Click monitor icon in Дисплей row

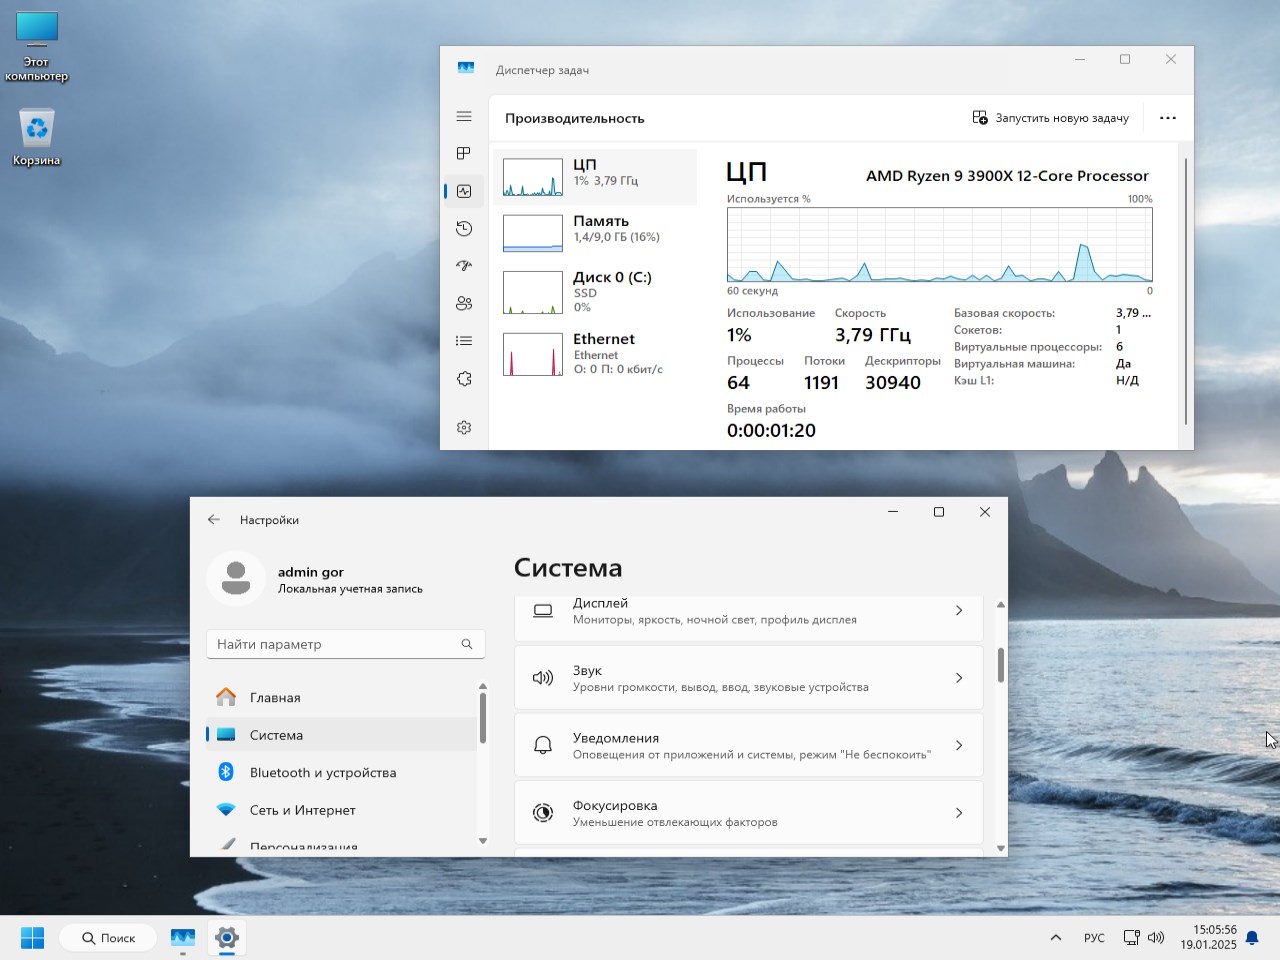point(543,610)
